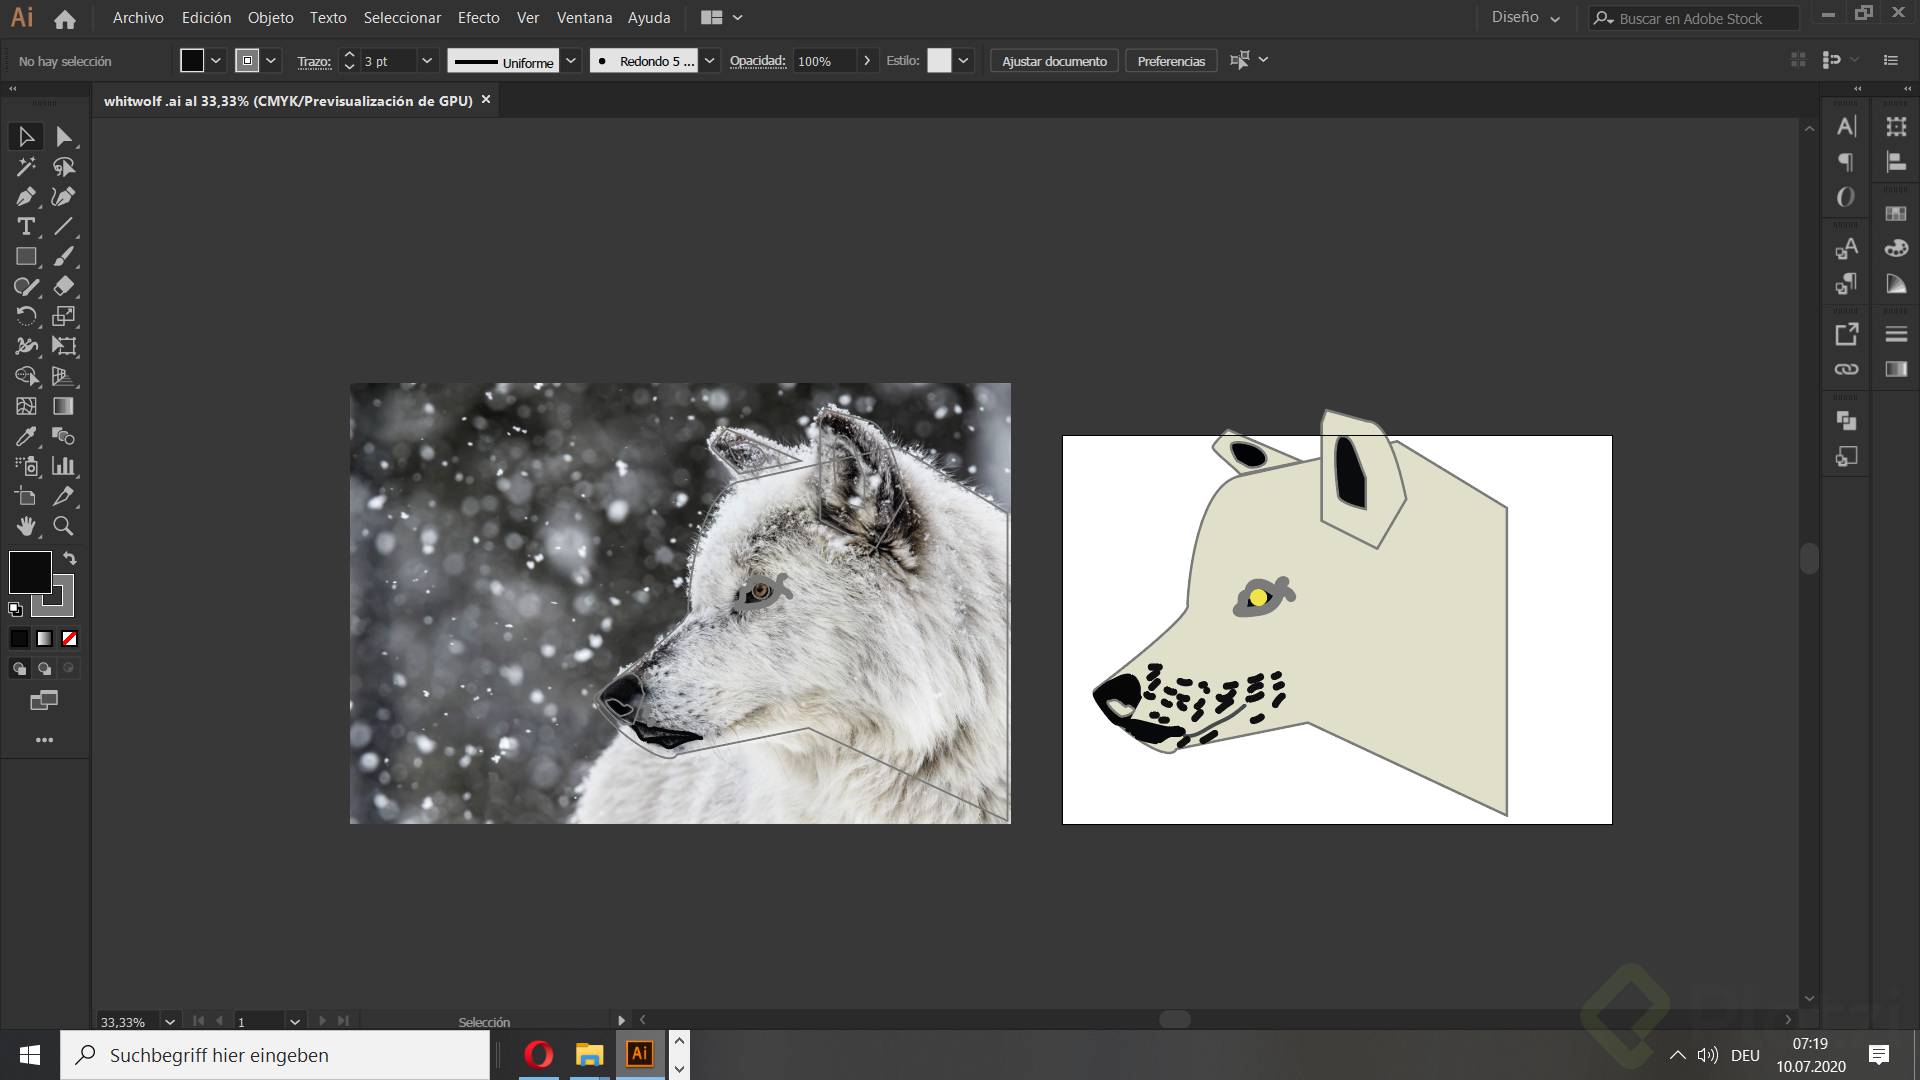Image resolution: width=1920 pixels, height=1080 pixels.
Task: Select the Zoom tool
Action: [x=64, y=526]
